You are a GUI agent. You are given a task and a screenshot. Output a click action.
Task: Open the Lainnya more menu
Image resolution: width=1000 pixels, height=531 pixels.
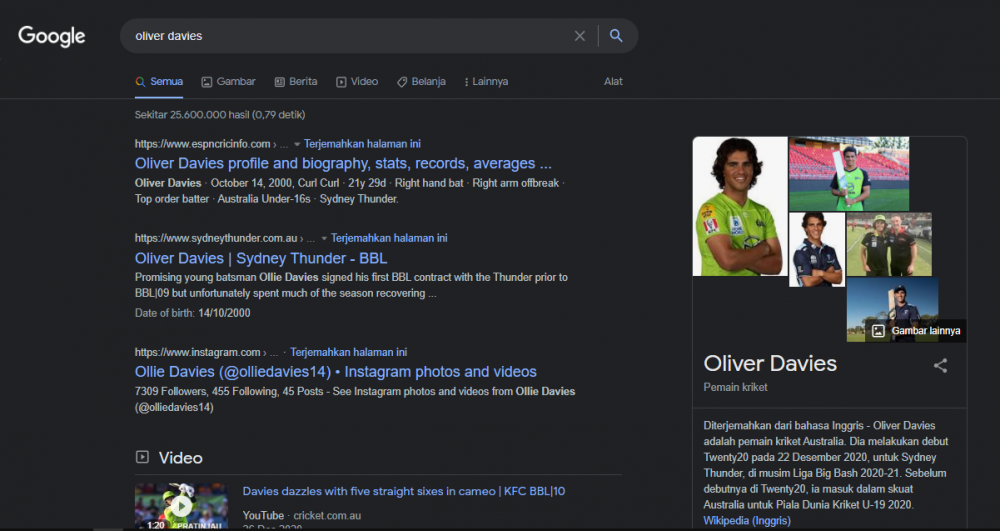tap(486, 82)
